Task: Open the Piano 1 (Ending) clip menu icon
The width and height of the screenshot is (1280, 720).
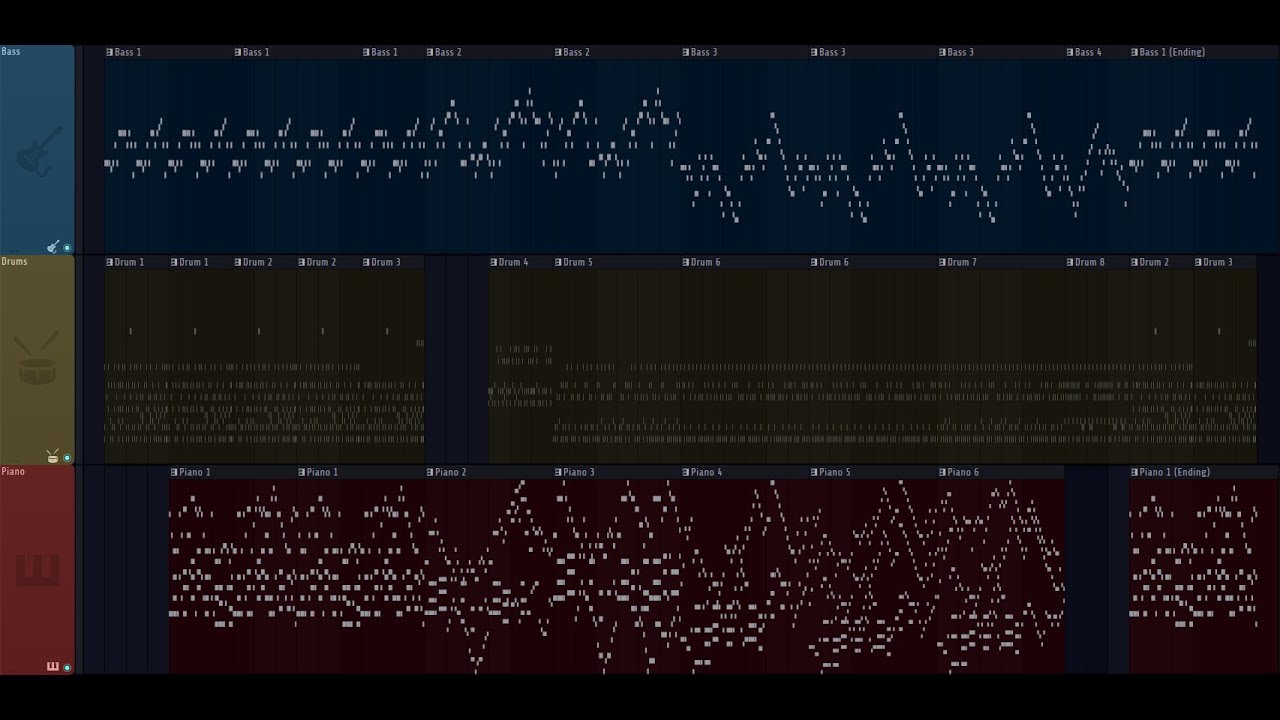Action: pyautogui.click(x=1134, y=472)
